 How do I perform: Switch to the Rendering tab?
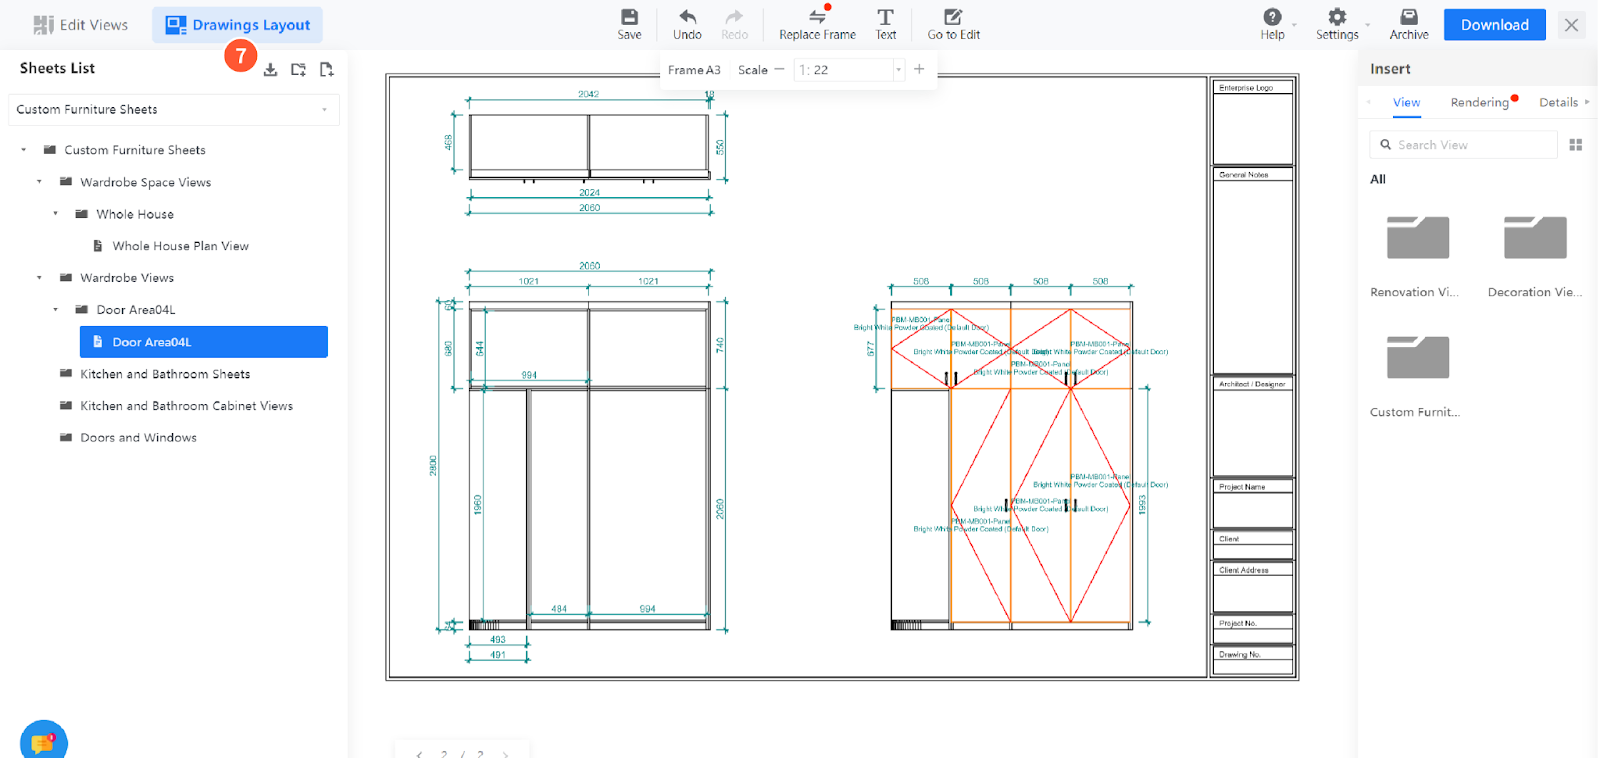(1479, 102)
